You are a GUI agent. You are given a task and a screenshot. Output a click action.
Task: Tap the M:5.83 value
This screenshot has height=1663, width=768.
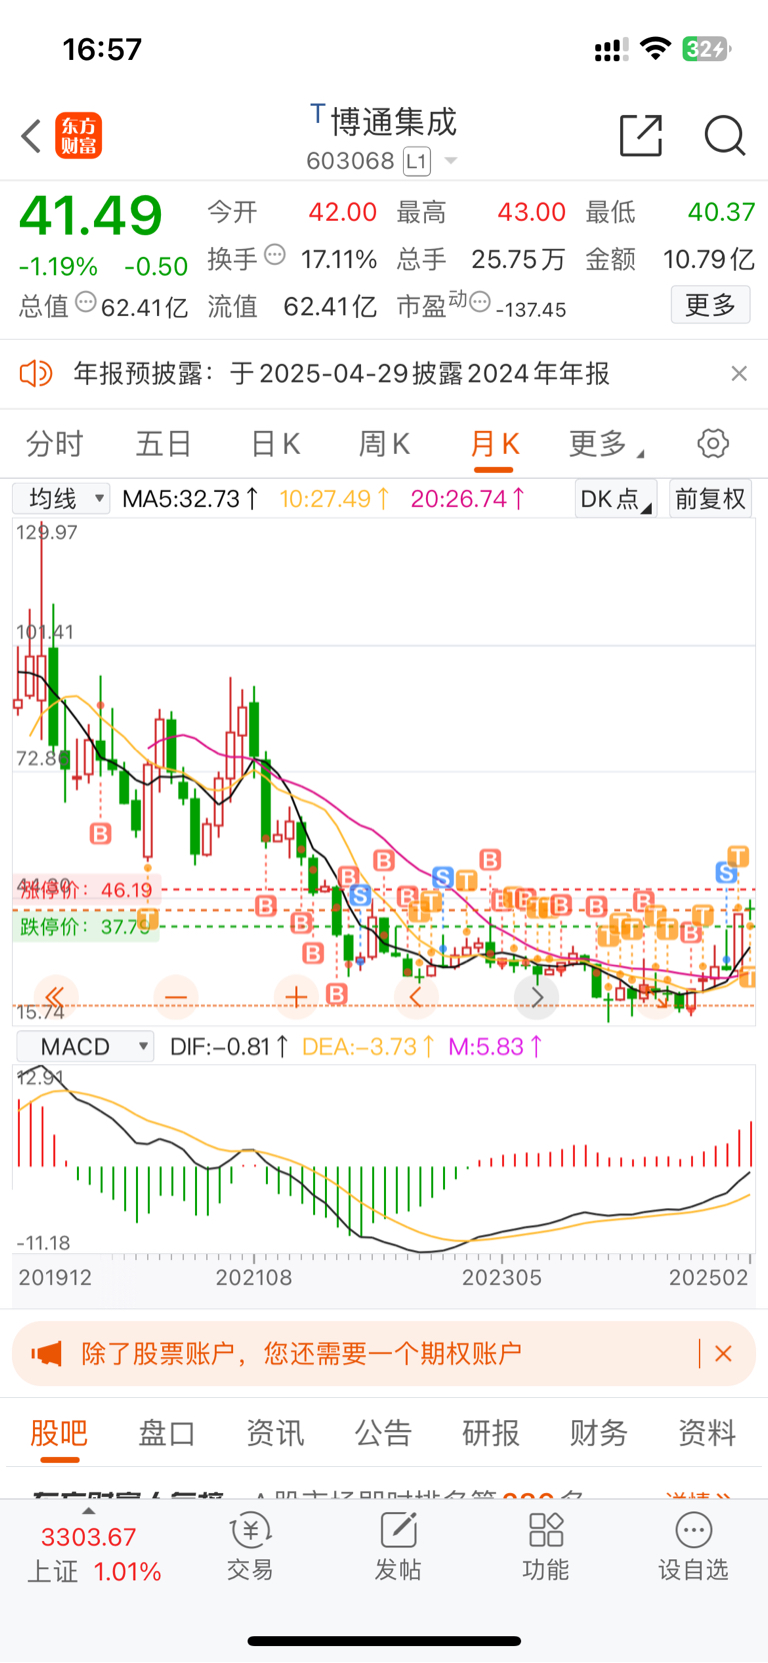tap(495, 1046)
